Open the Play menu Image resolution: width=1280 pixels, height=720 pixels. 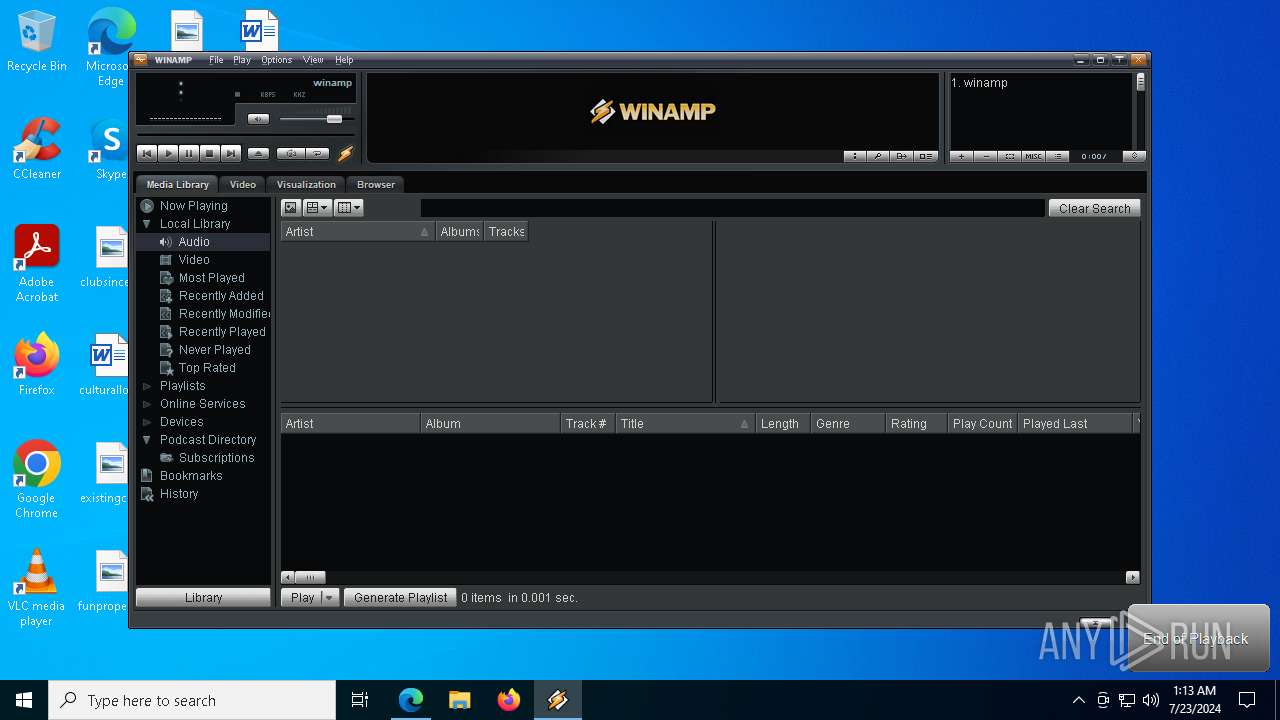click(242, 60)
